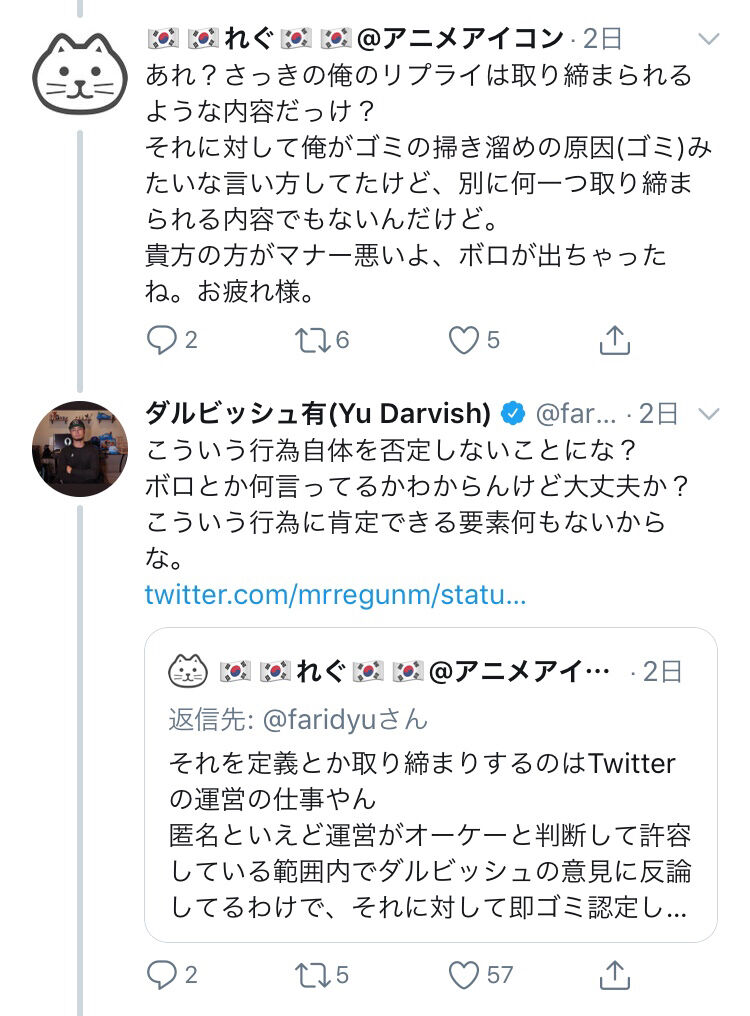The height and width of the screenshot is (1016, 750).
Task: Reply to Yu Darvish's tweet
Action: click(x=161, y=974)
